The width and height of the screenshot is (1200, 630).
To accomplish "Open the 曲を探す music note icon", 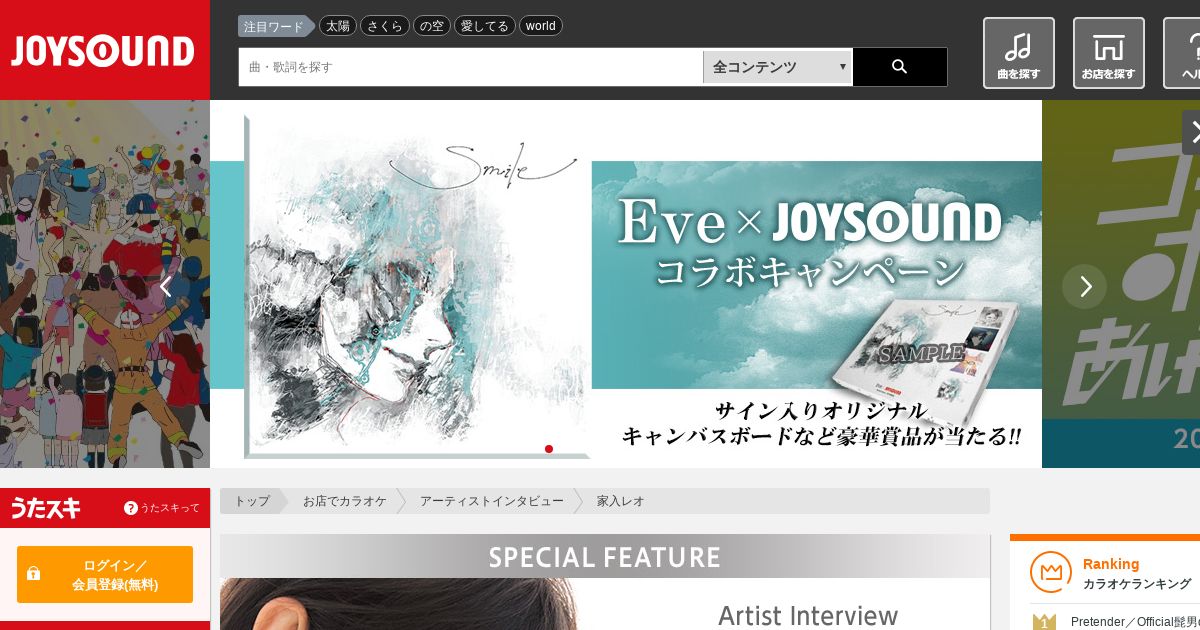I will [x=1018, y=52].
